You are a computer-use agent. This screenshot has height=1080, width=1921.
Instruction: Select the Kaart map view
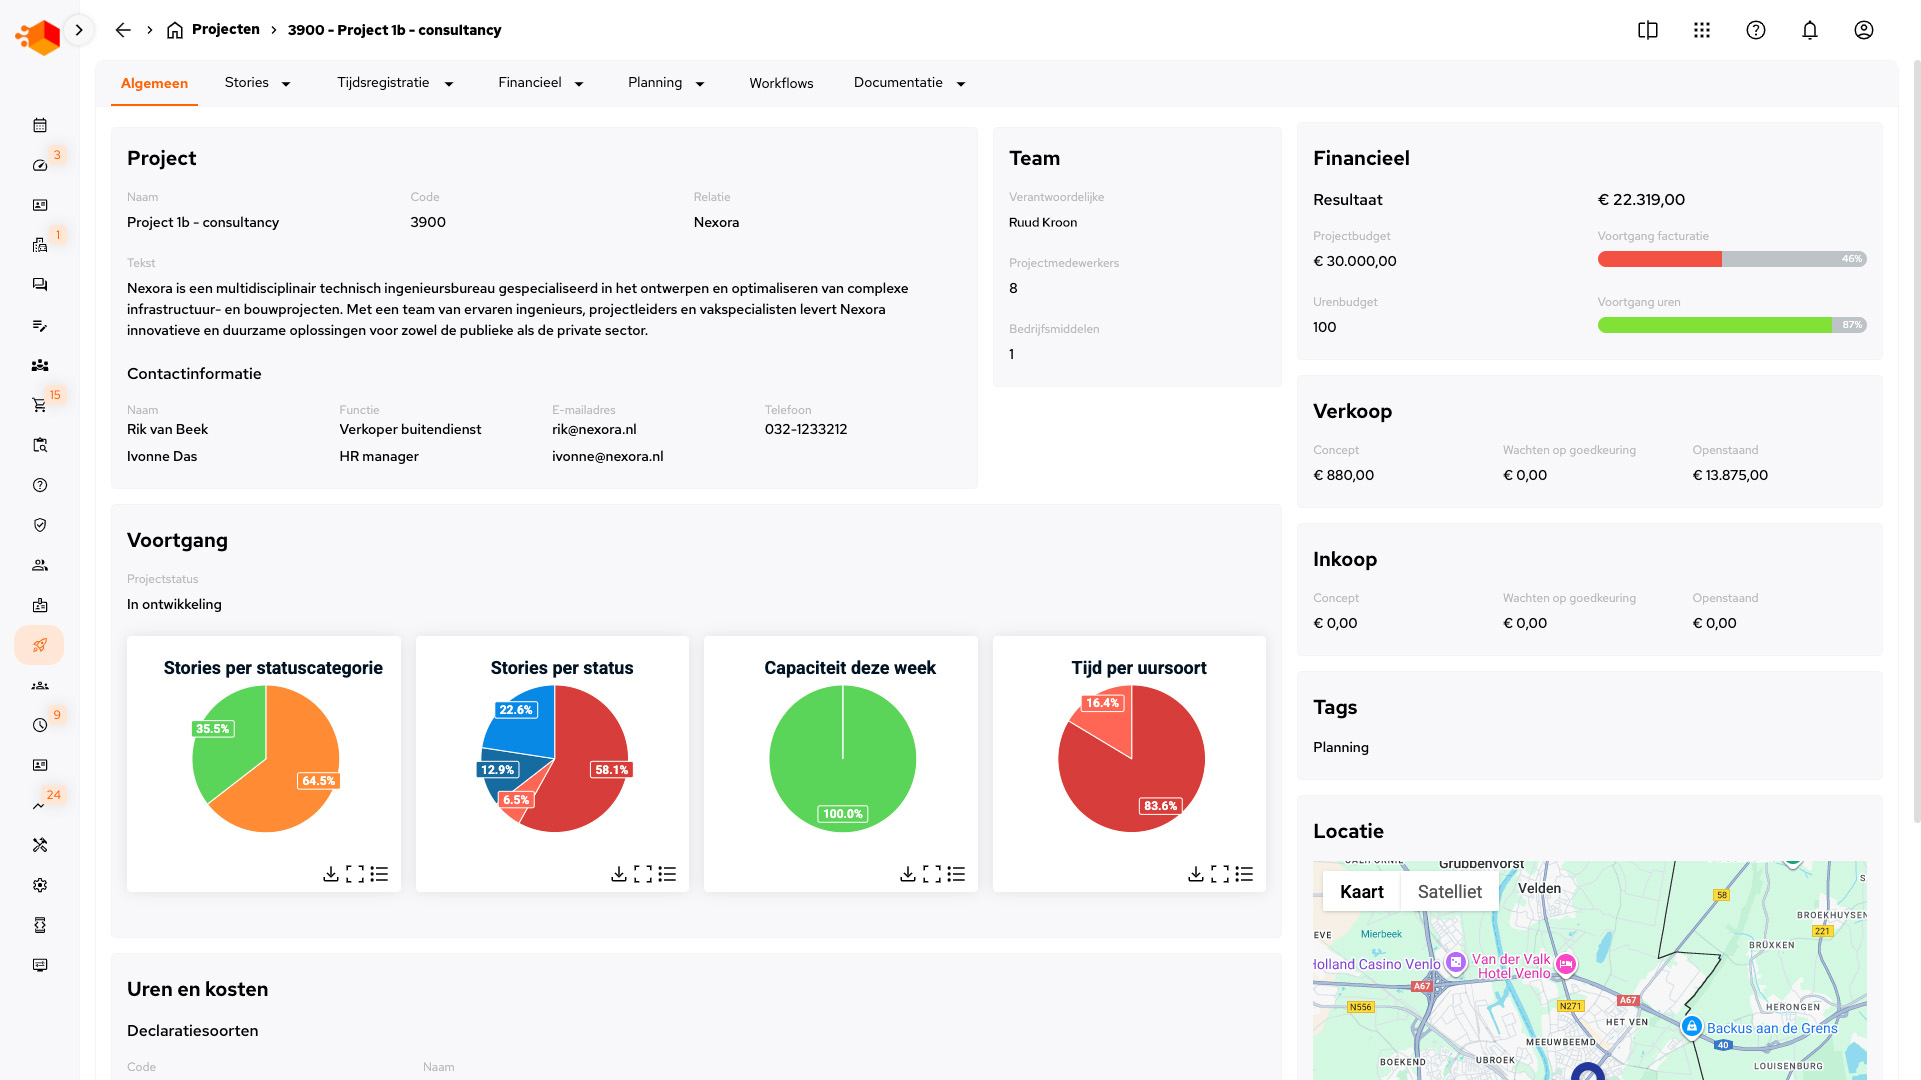click(1361, 891)
